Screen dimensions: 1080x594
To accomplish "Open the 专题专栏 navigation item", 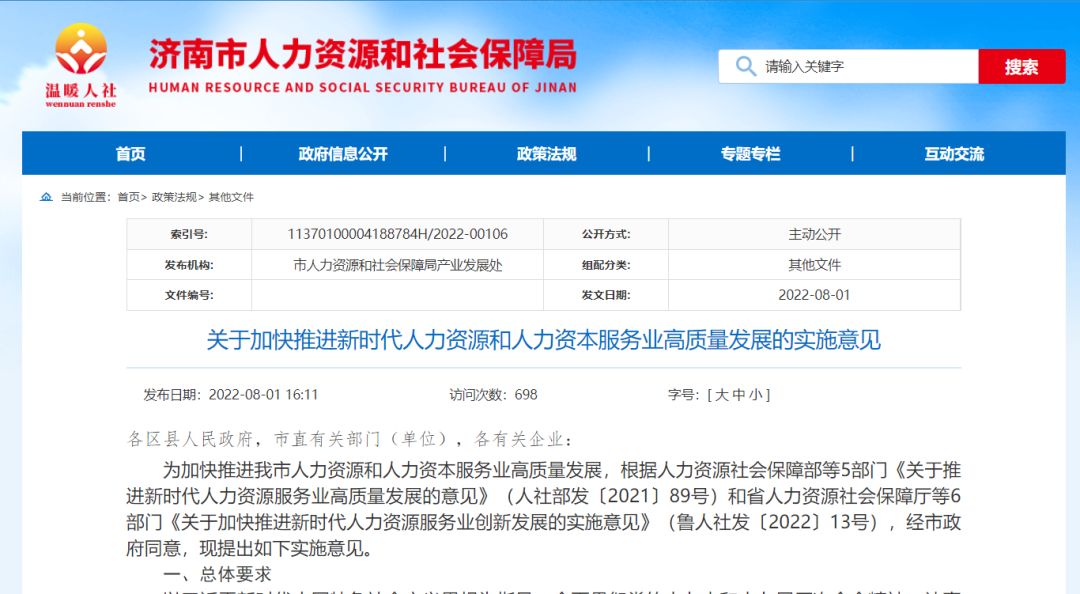I will [751, 154].
